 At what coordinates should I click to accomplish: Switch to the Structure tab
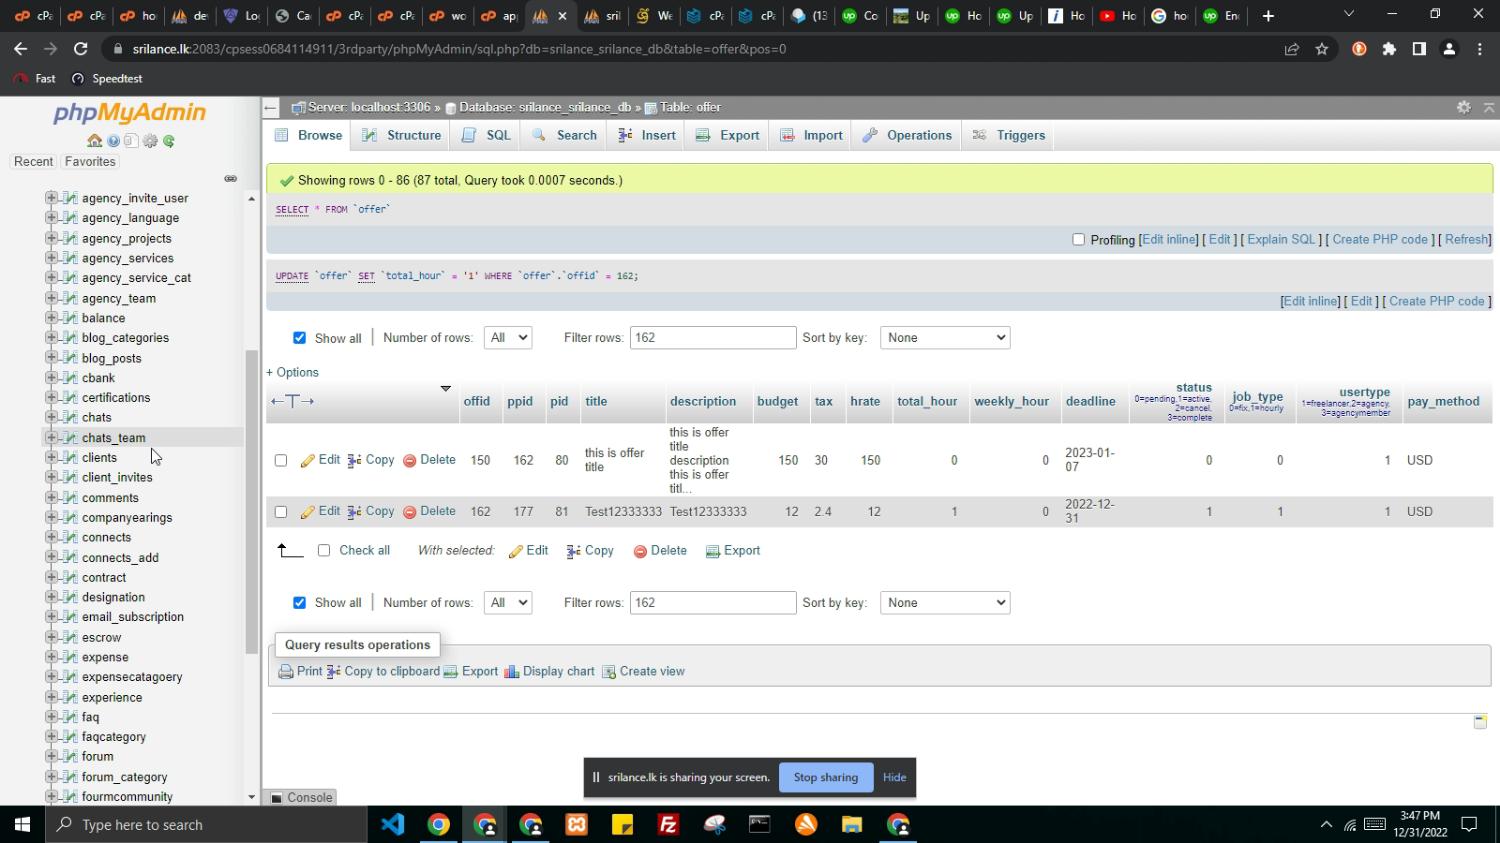[x=401, y=136]
